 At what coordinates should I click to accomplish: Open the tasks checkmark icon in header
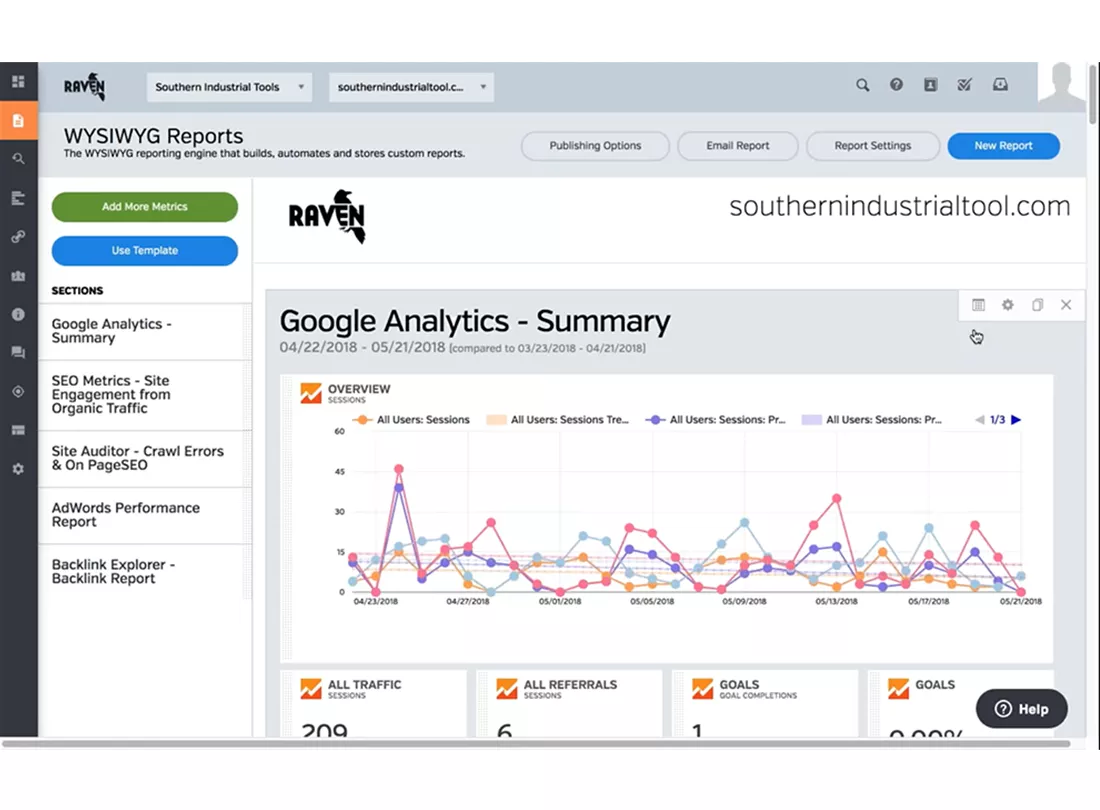pyautogui.click(x=965, y=85)
